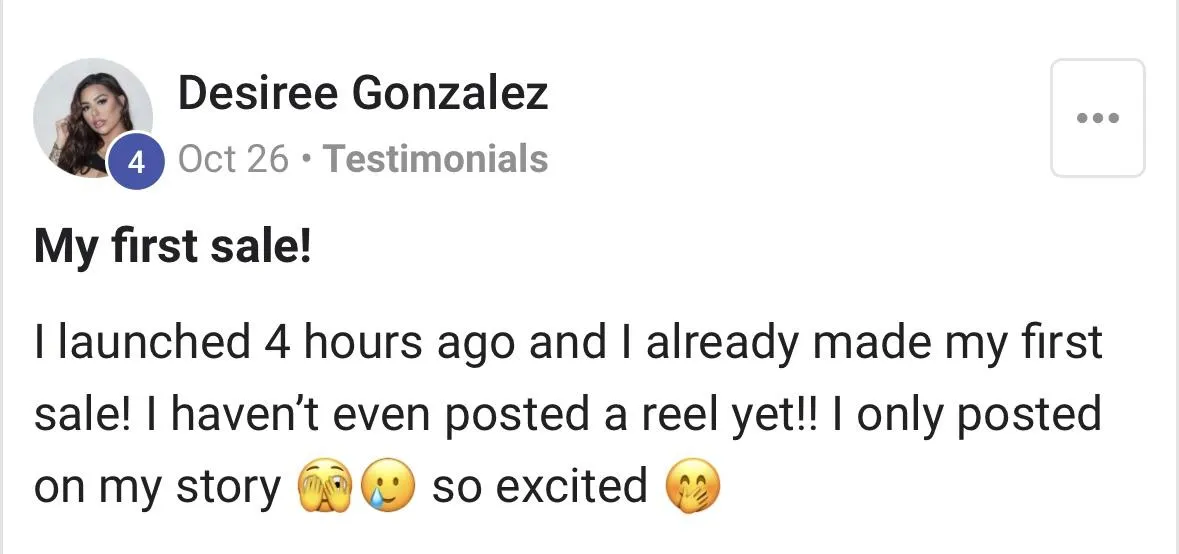Click the dot separator before Testimonials
The width and height of the screenshot is (1179, 554).
(305, 159)
